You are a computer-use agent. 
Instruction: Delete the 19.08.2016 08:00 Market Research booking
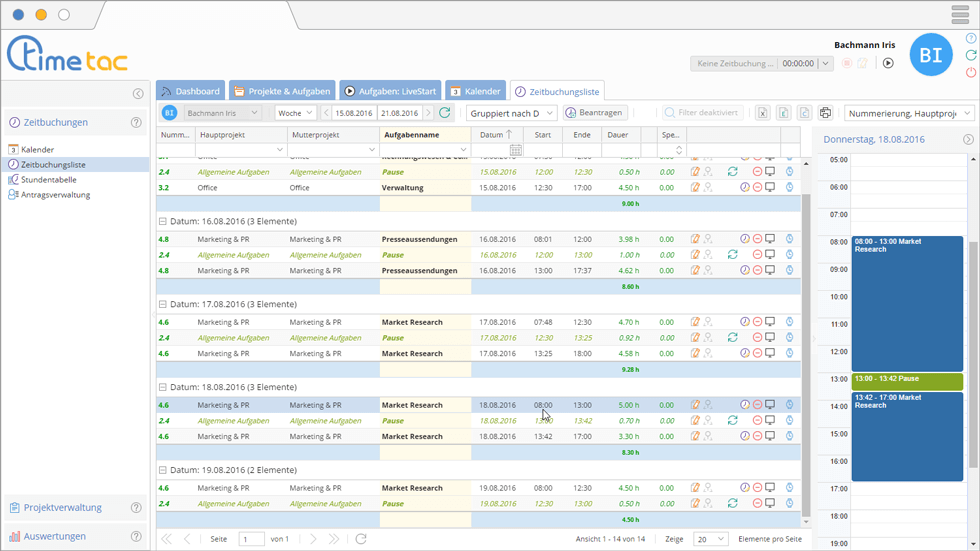(x=757, y=488)
